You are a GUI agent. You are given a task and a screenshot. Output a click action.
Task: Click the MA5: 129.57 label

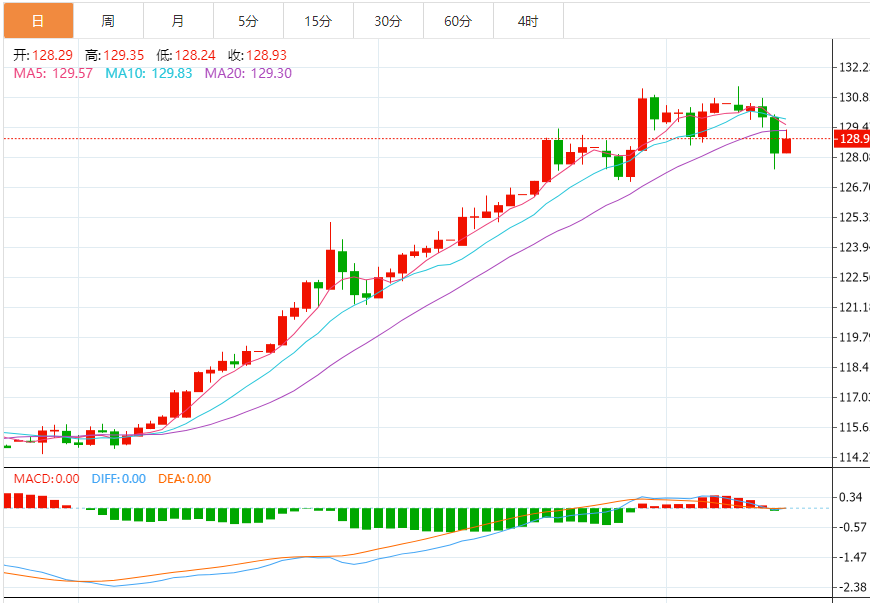53,73
